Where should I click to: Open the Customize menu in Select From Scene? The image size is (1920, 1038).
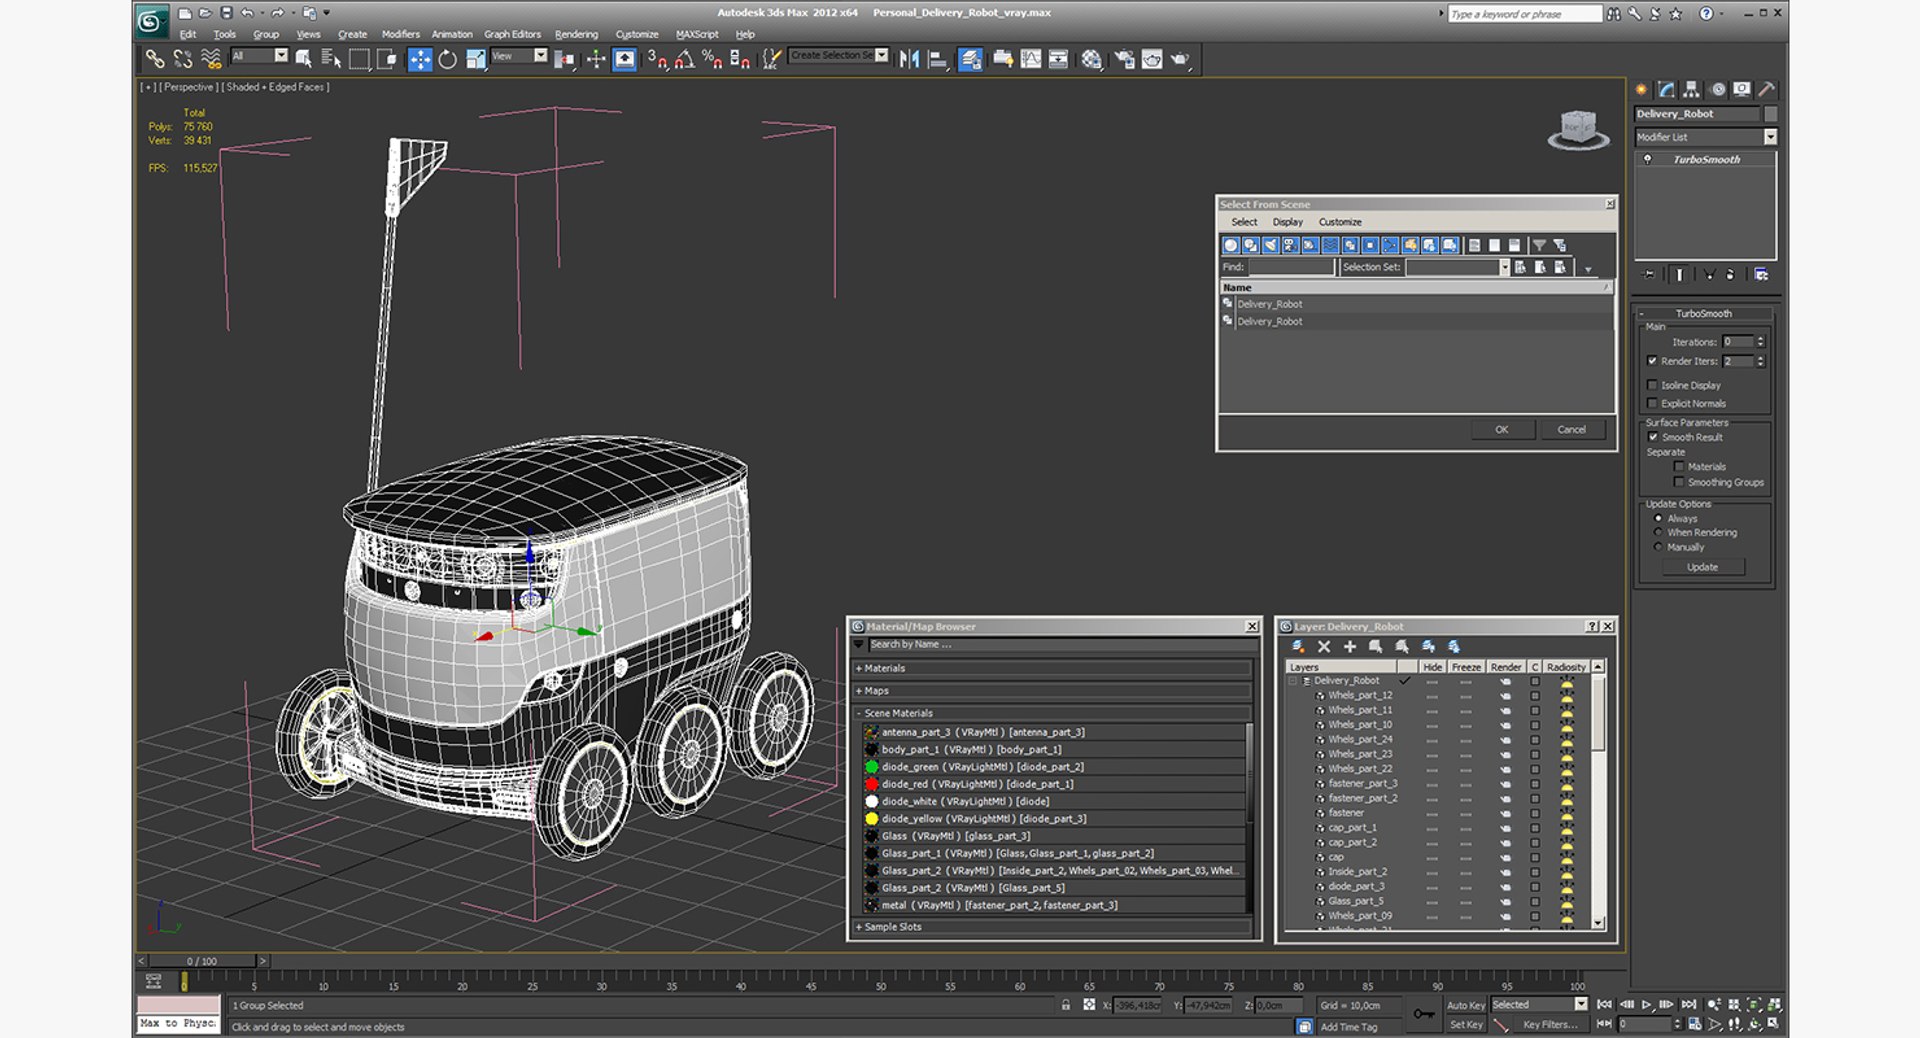tap(1340, 222)
